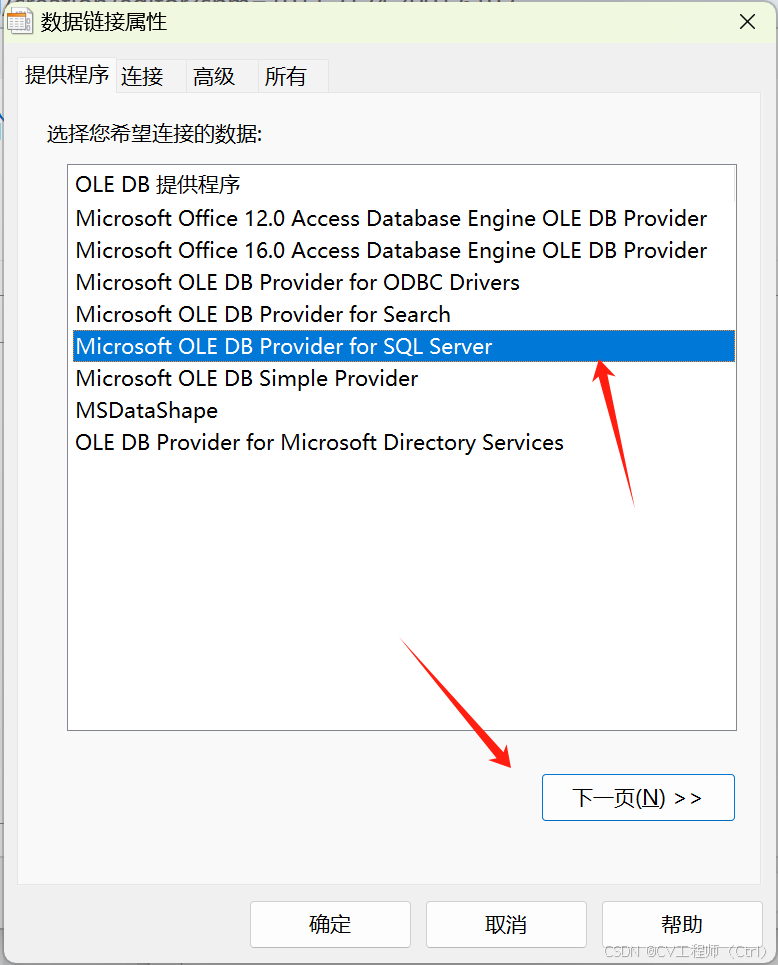The height and width of the screenshot is (965, 778).
Task: Show the 所有 tab
Action: (x=286, y=77)
